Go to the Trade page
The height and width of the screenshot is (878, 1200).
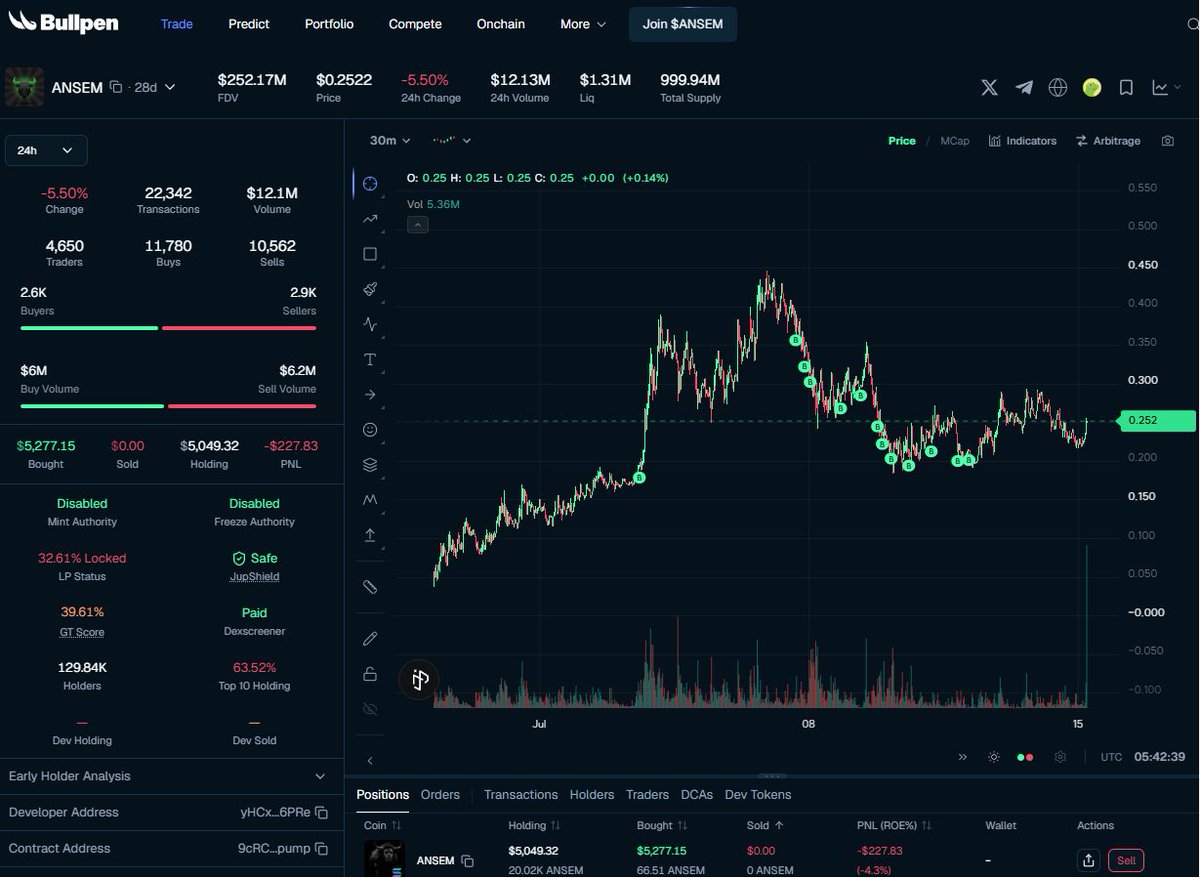177,24
